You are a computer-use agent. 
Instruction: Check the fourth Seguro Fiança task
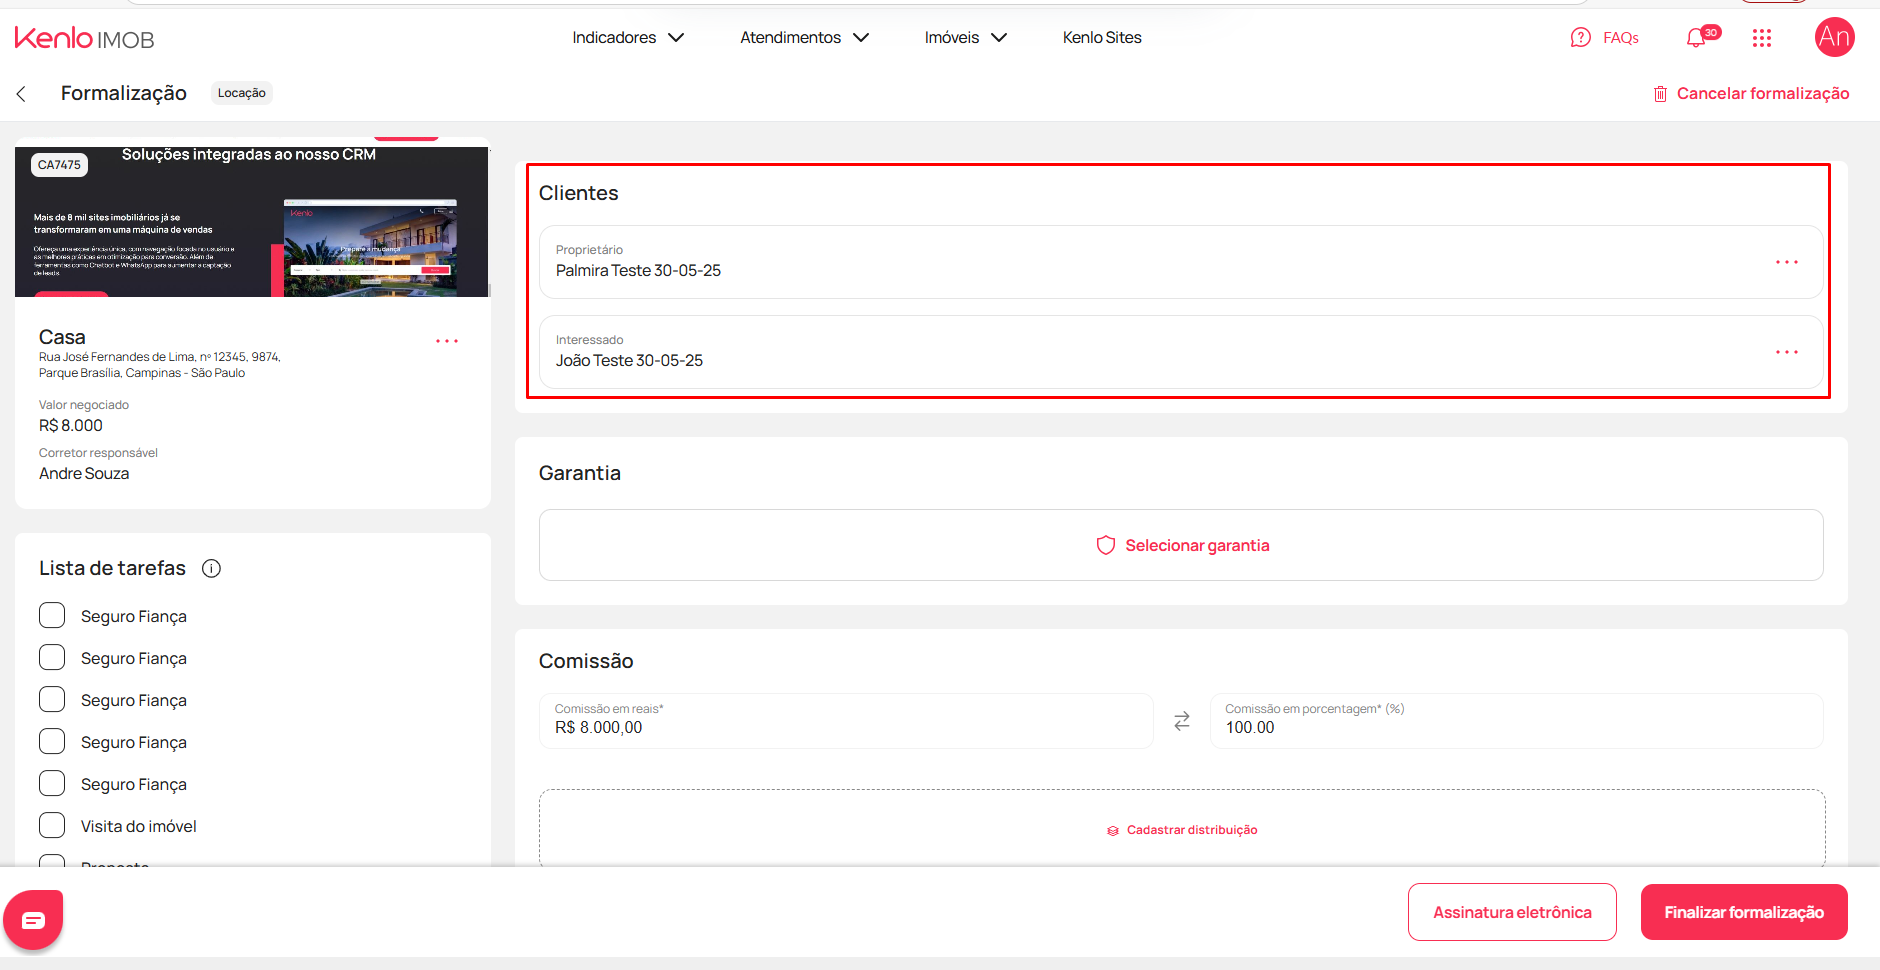pos(52,741)
